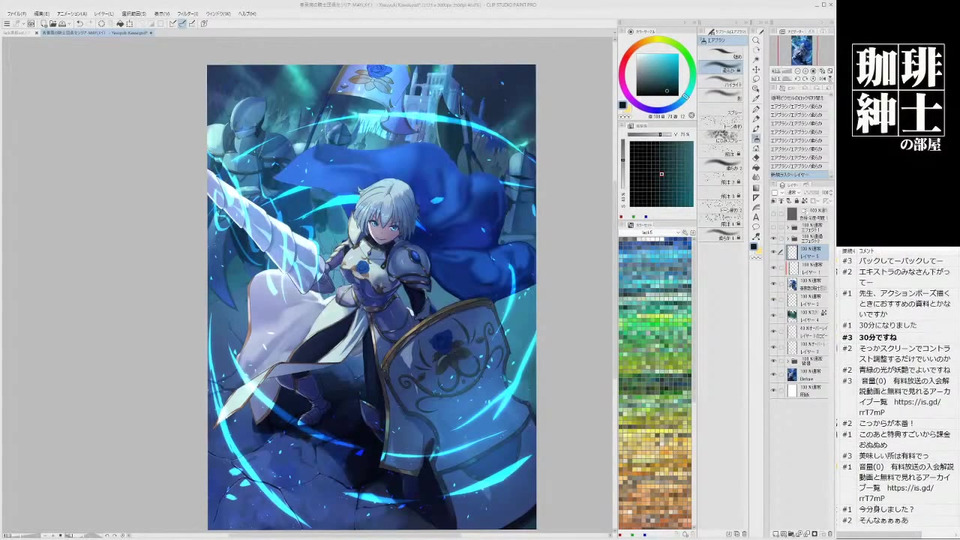Open the レイヤー menu
This screenshot has width=960, height=540.
(103, 13)
